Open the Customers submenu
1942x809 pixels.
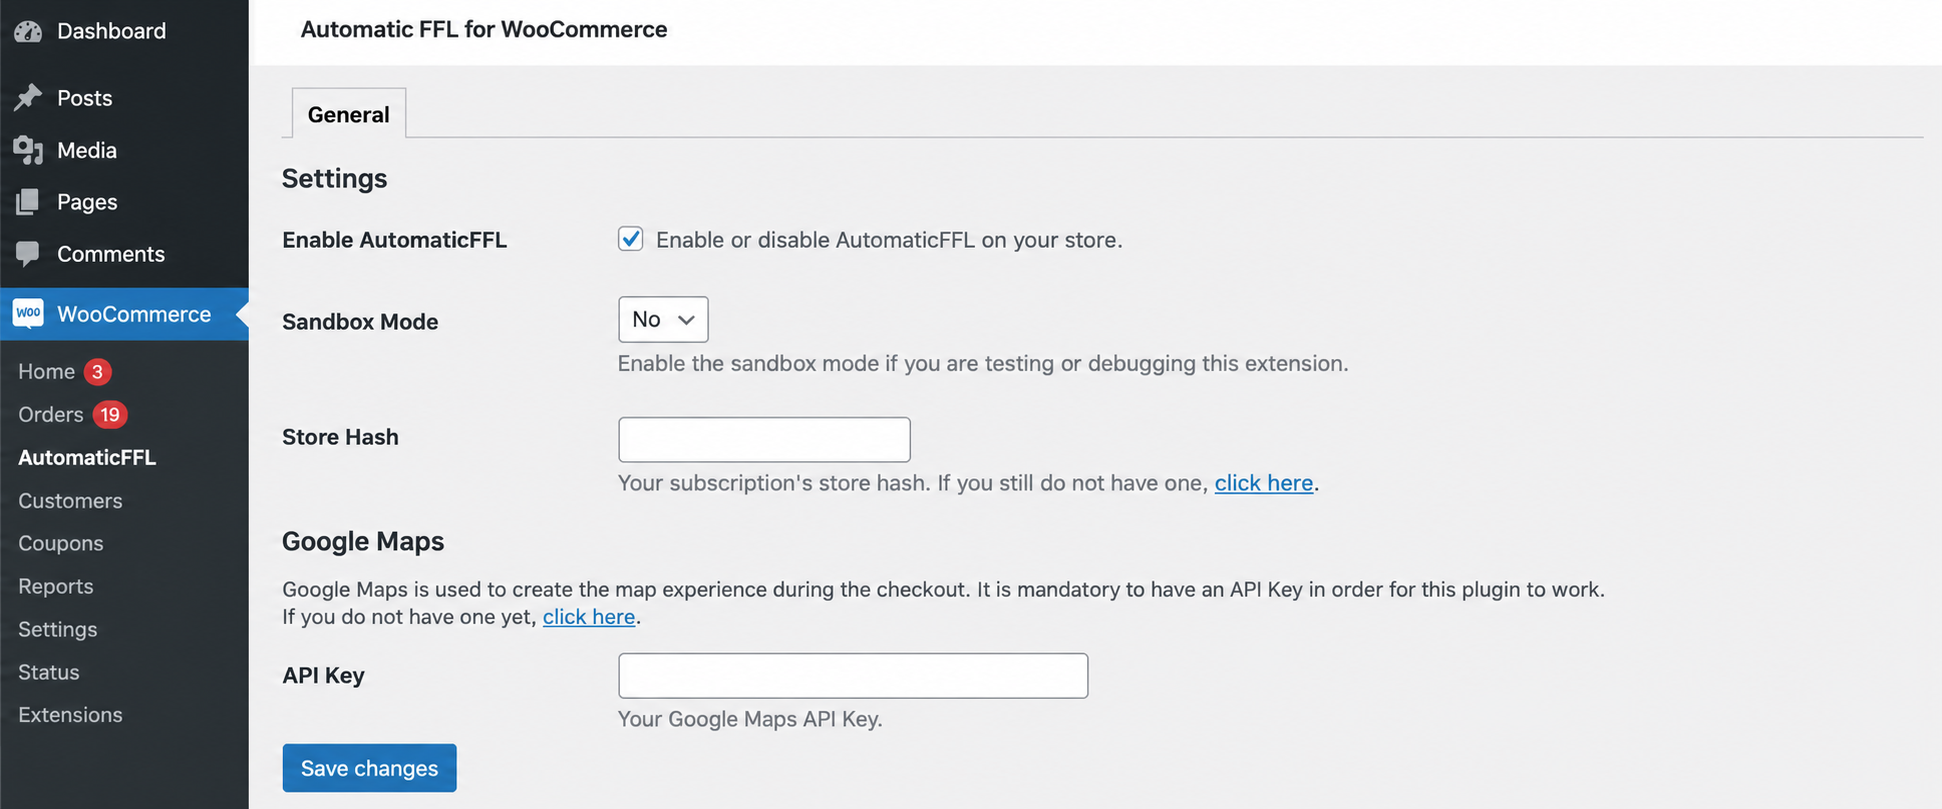[x=70, y=500]
